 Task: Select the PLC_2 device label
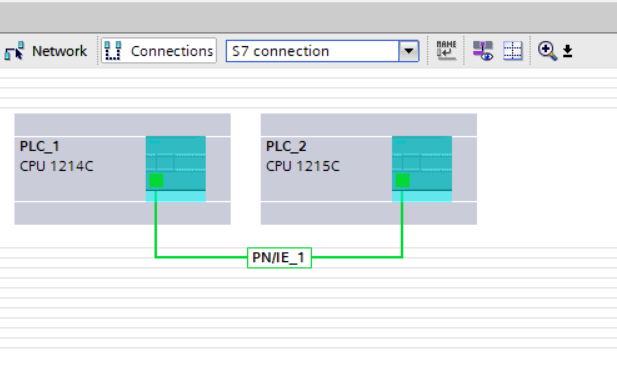pyautogui.click(x=286, y=146)
